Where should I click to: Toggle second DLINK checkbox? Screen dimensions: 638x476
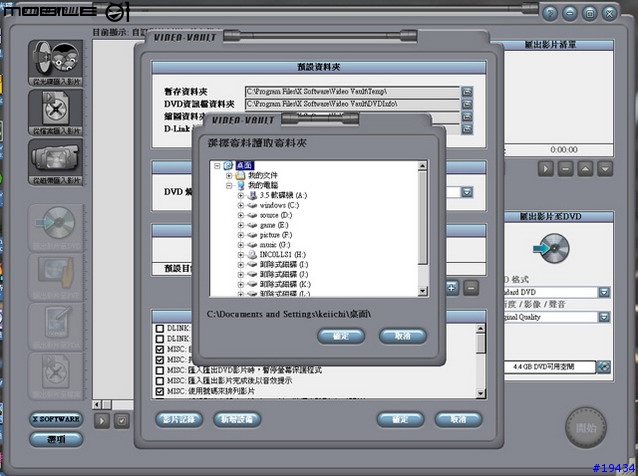(x=160, y=339)
